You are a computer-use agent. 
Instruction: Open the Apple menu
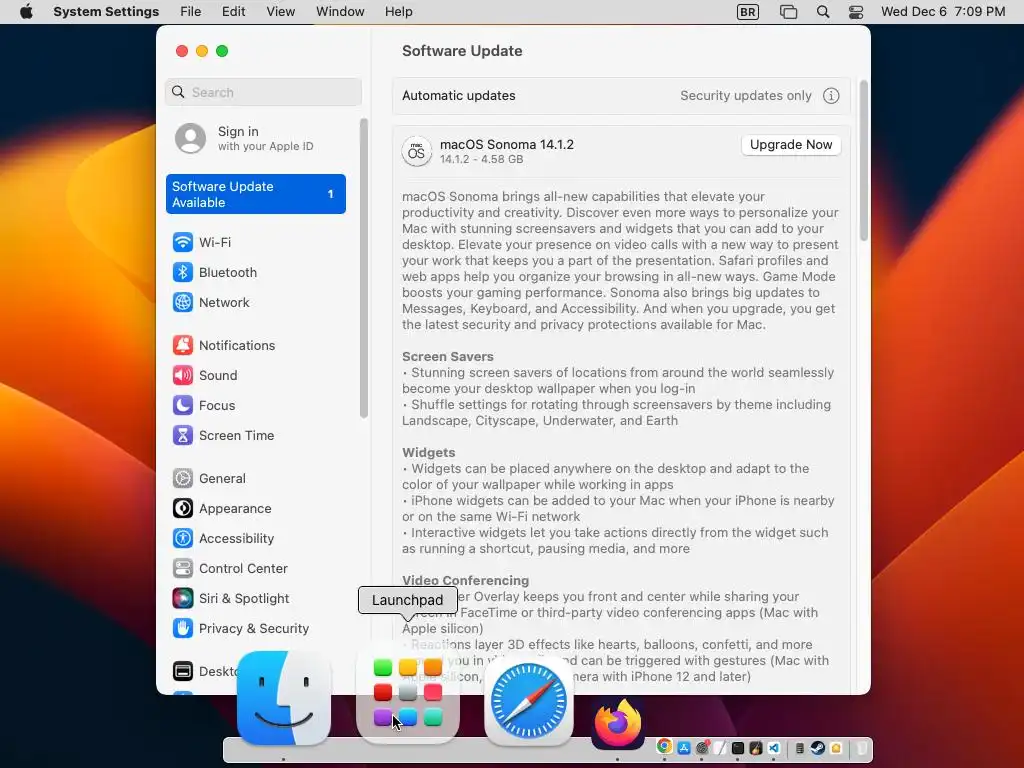pos(26,12)
